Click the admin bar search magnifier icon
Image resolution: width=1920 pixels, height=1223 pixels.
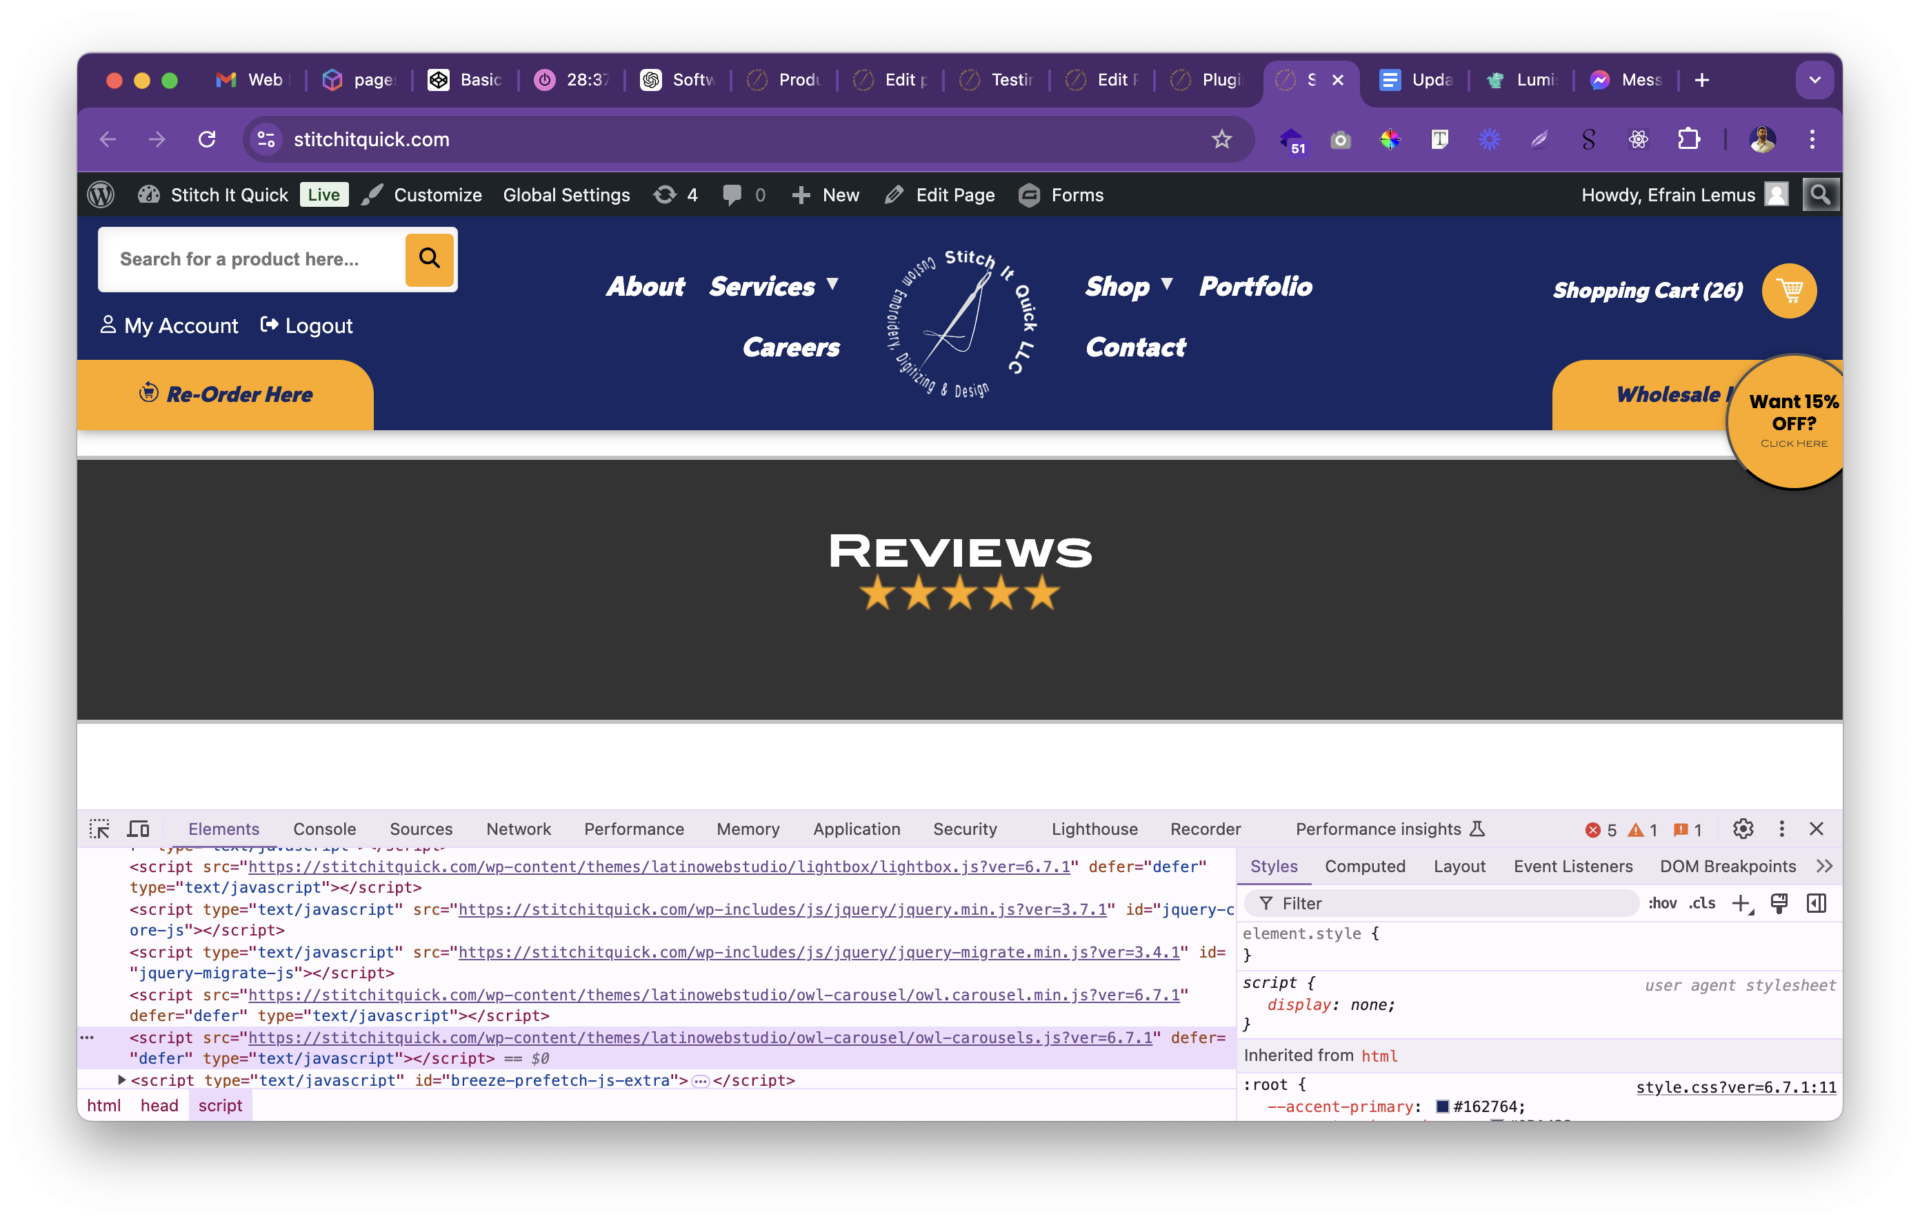1820,195
